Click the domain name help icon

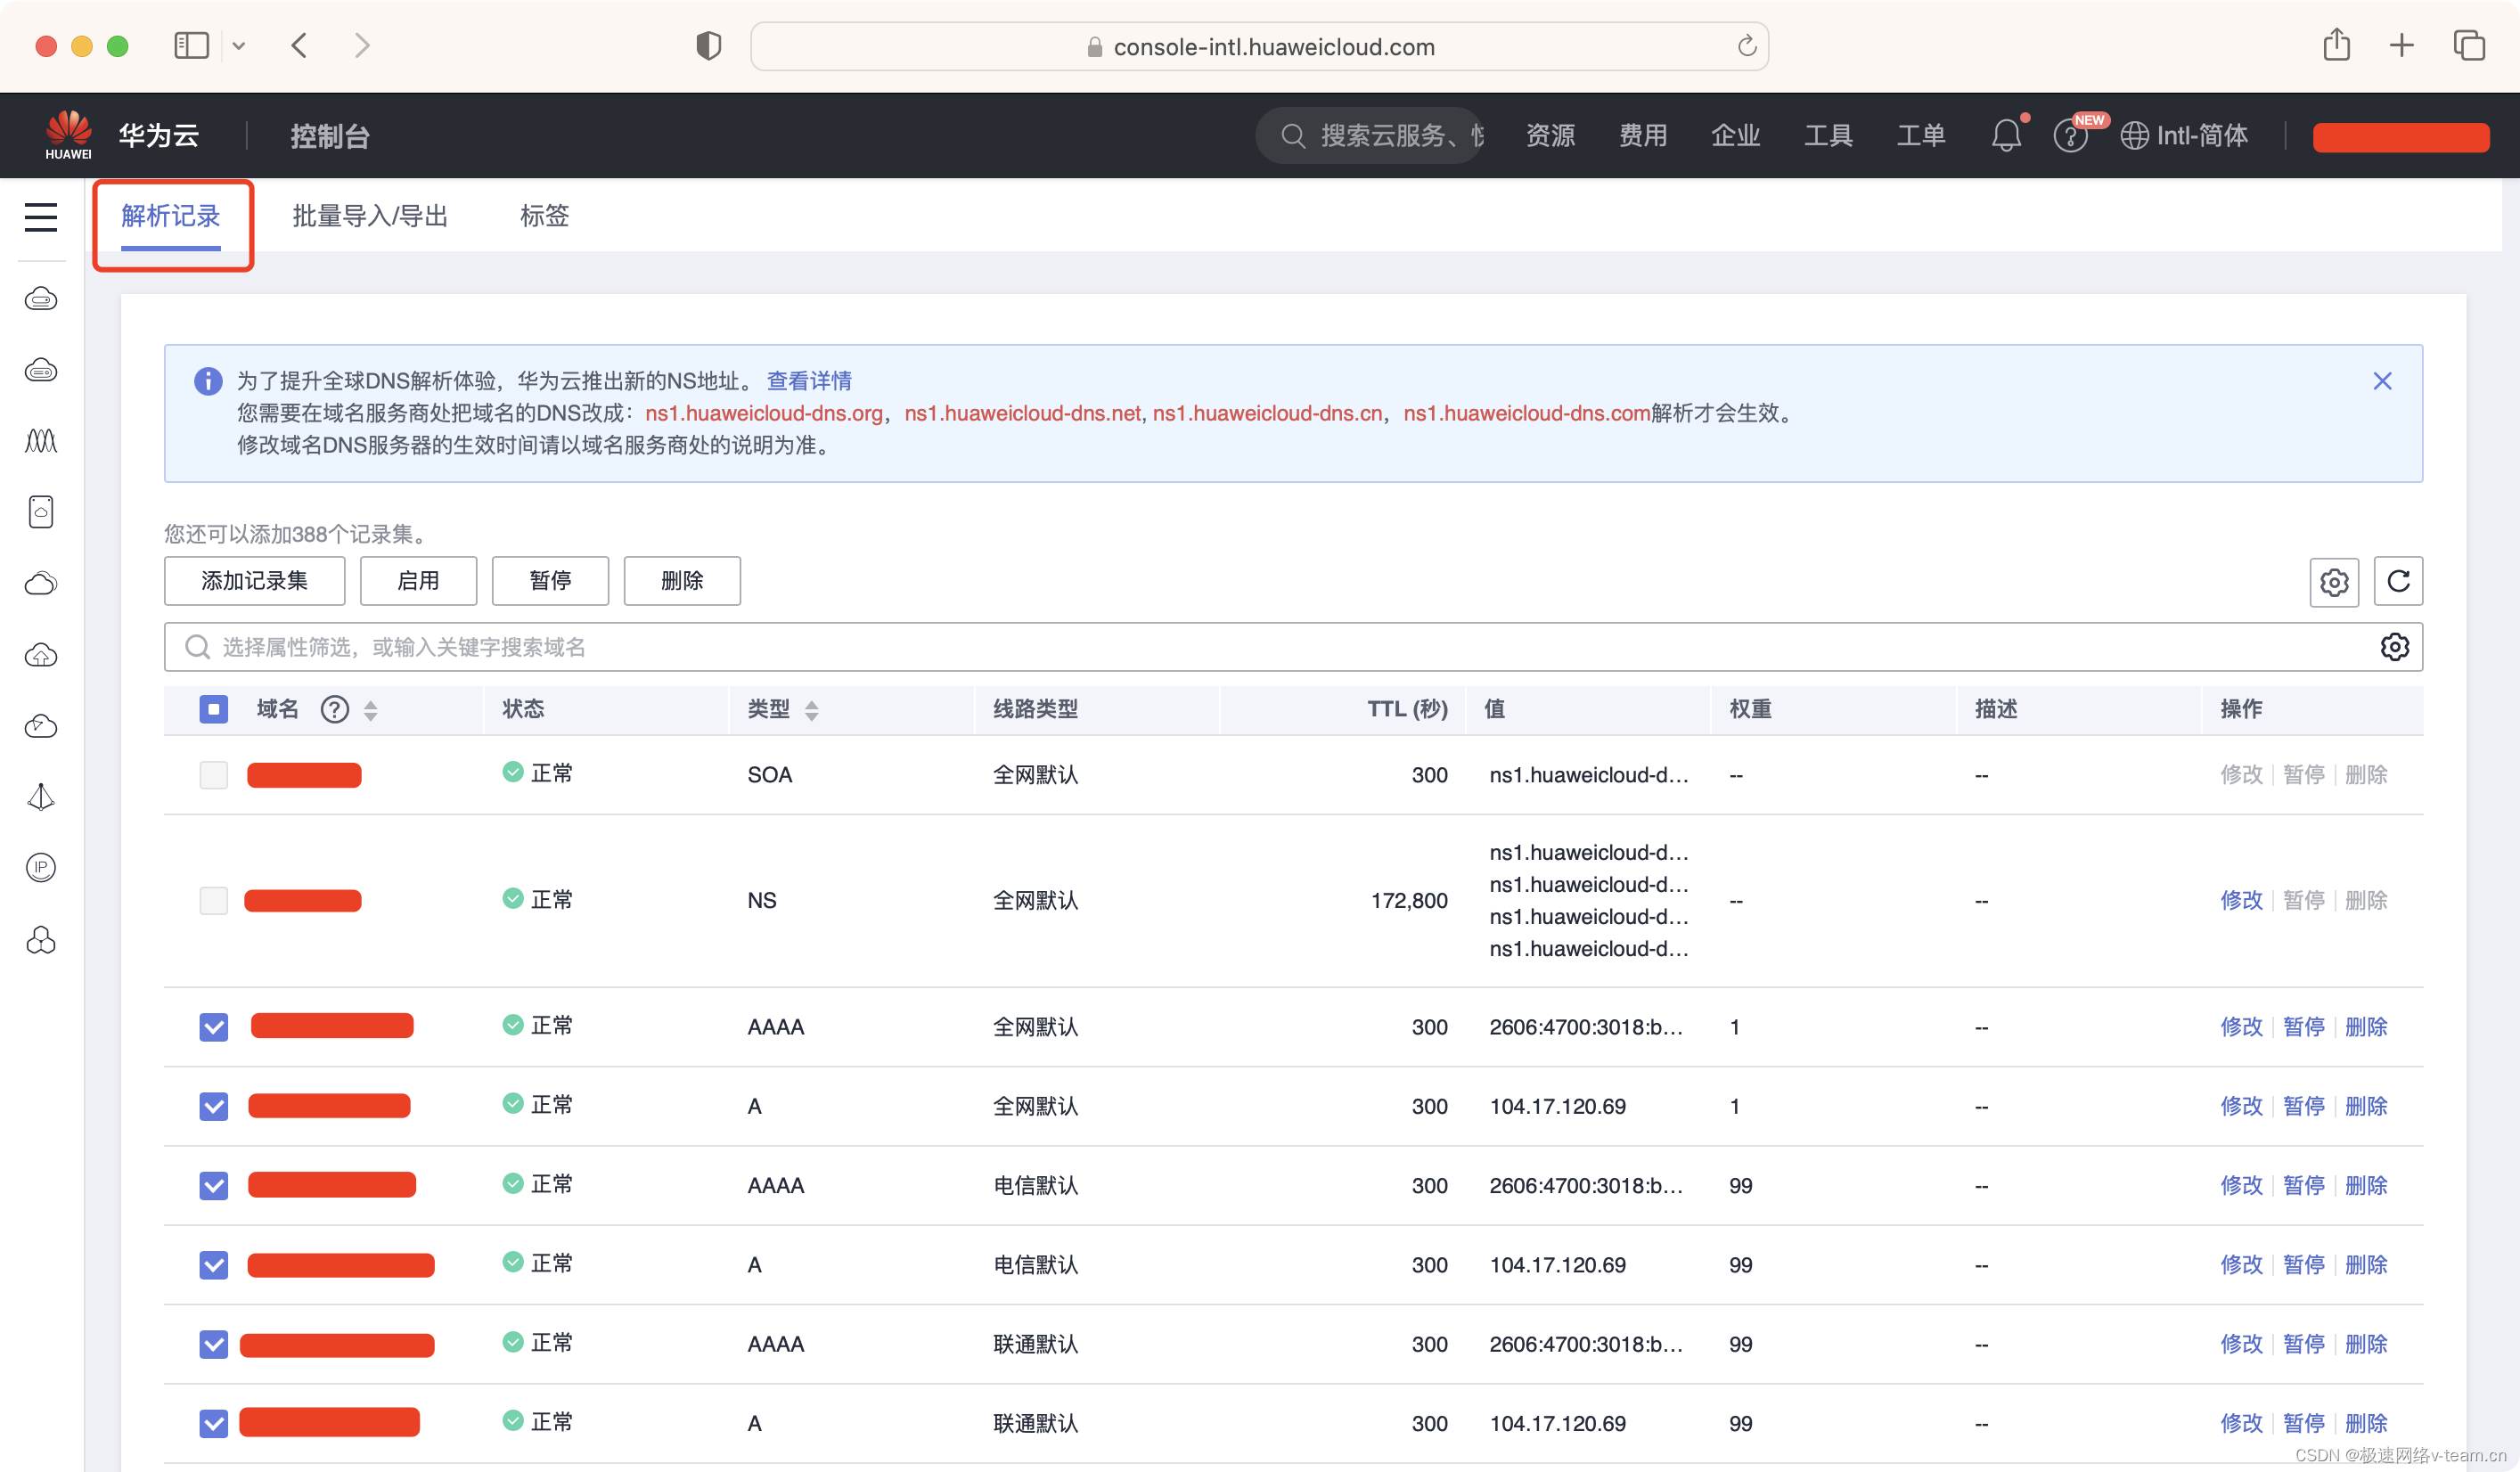pyautogui.click(x=334, y=709)
